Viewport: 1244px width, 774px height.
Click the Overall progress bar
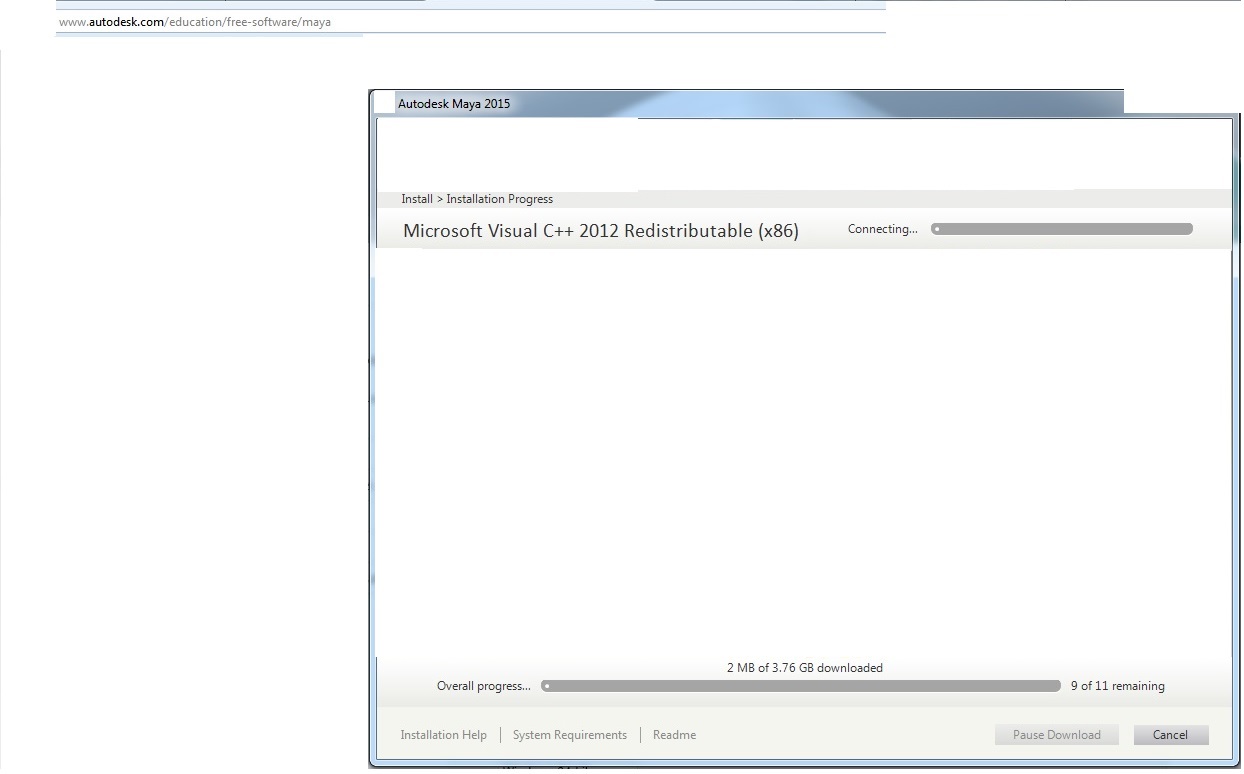pyautogui.click(x=801, y=686)
